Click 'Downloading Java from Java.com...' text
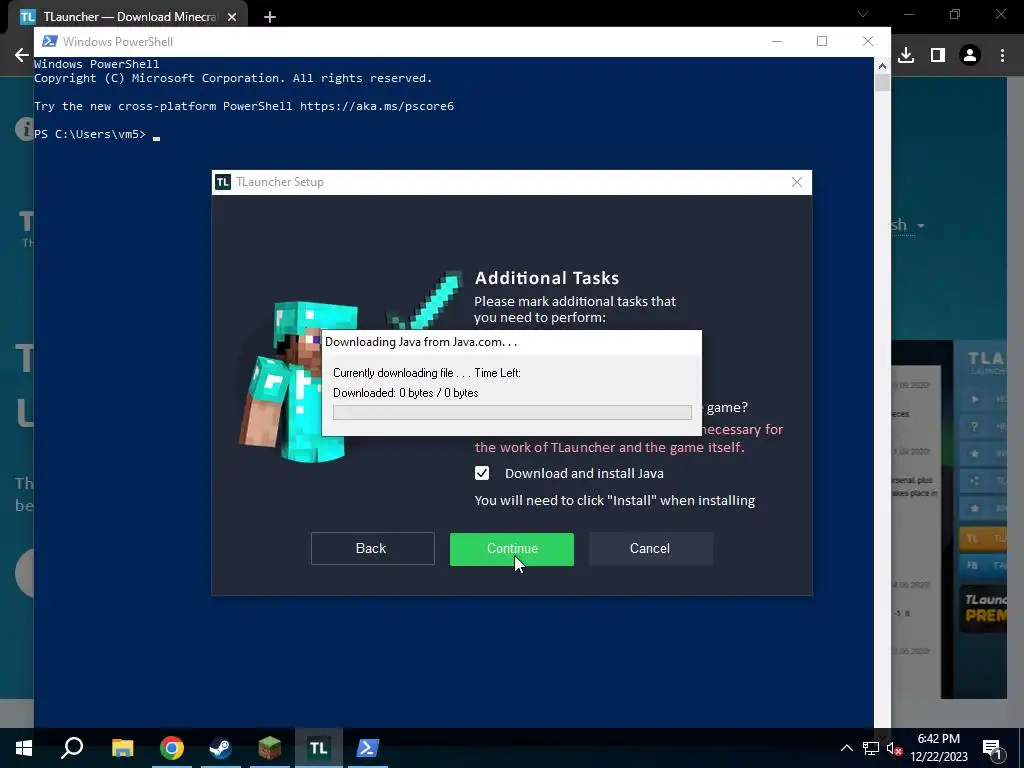Viewport: 1024px width, 768px height. pos(421,342)
